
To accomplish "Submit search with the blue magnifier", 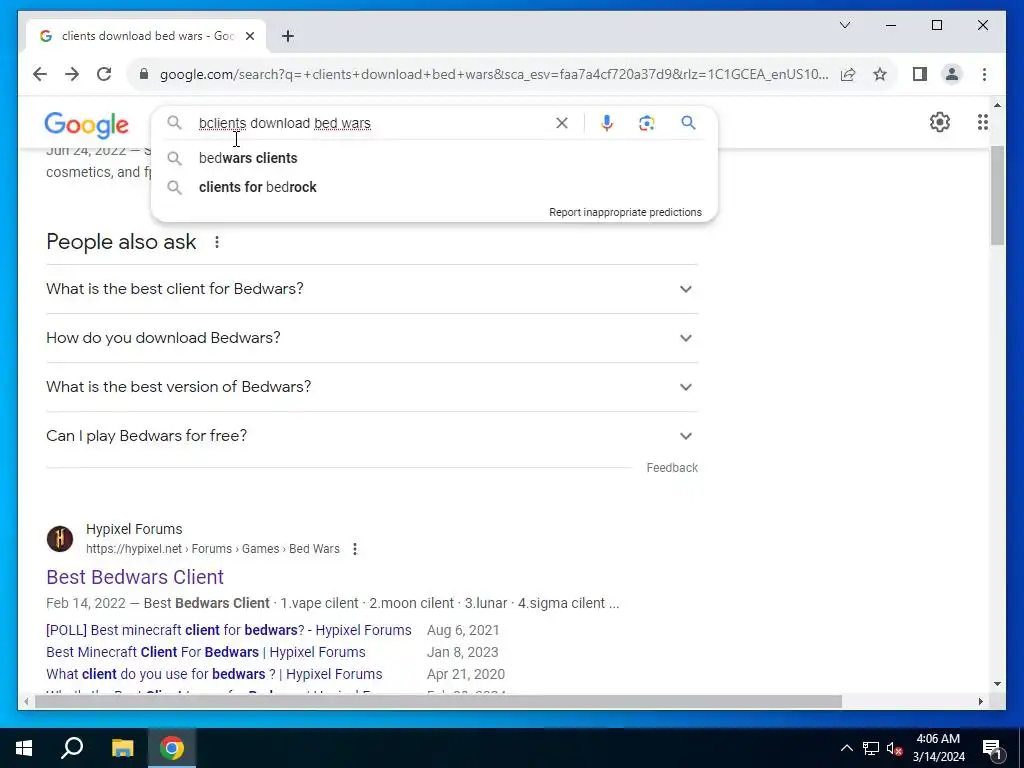I will point(688,123).
